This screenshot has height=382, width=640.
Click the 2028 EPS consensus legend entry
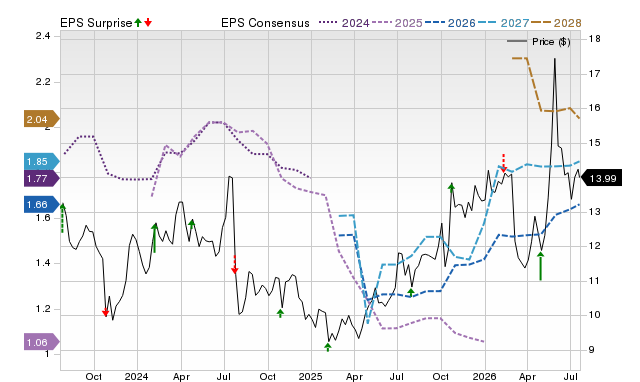(x=556, y=23)
